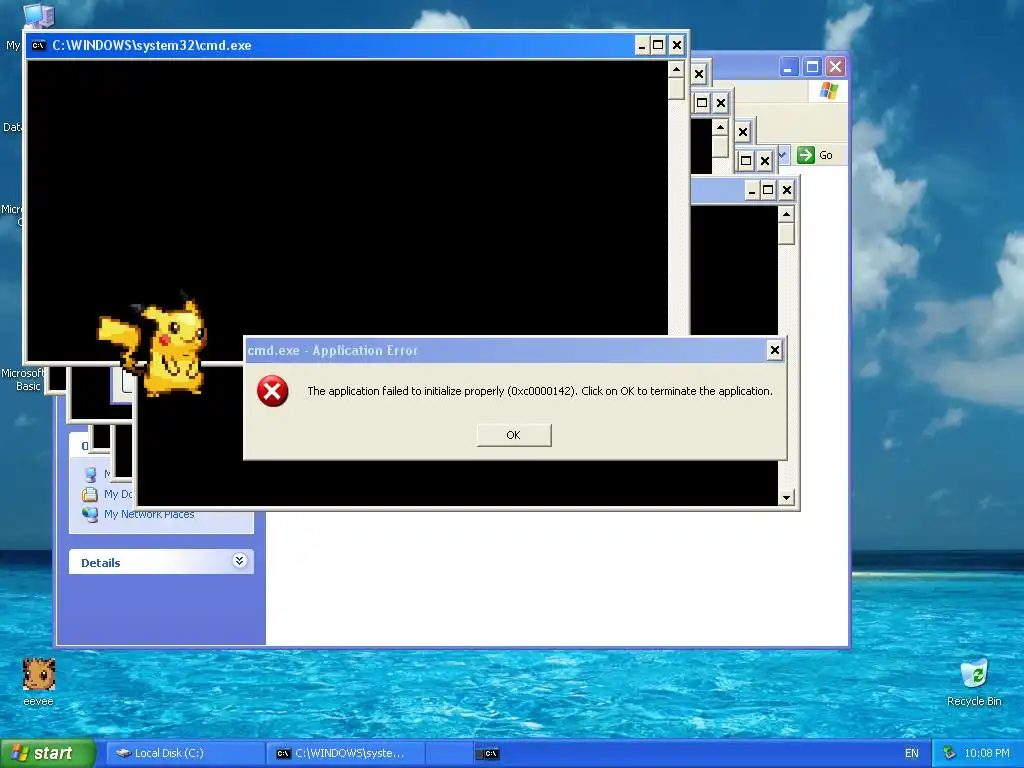Maximize the lower cmd window behind the dialog

pyautogui.click(x=769, y=190)
